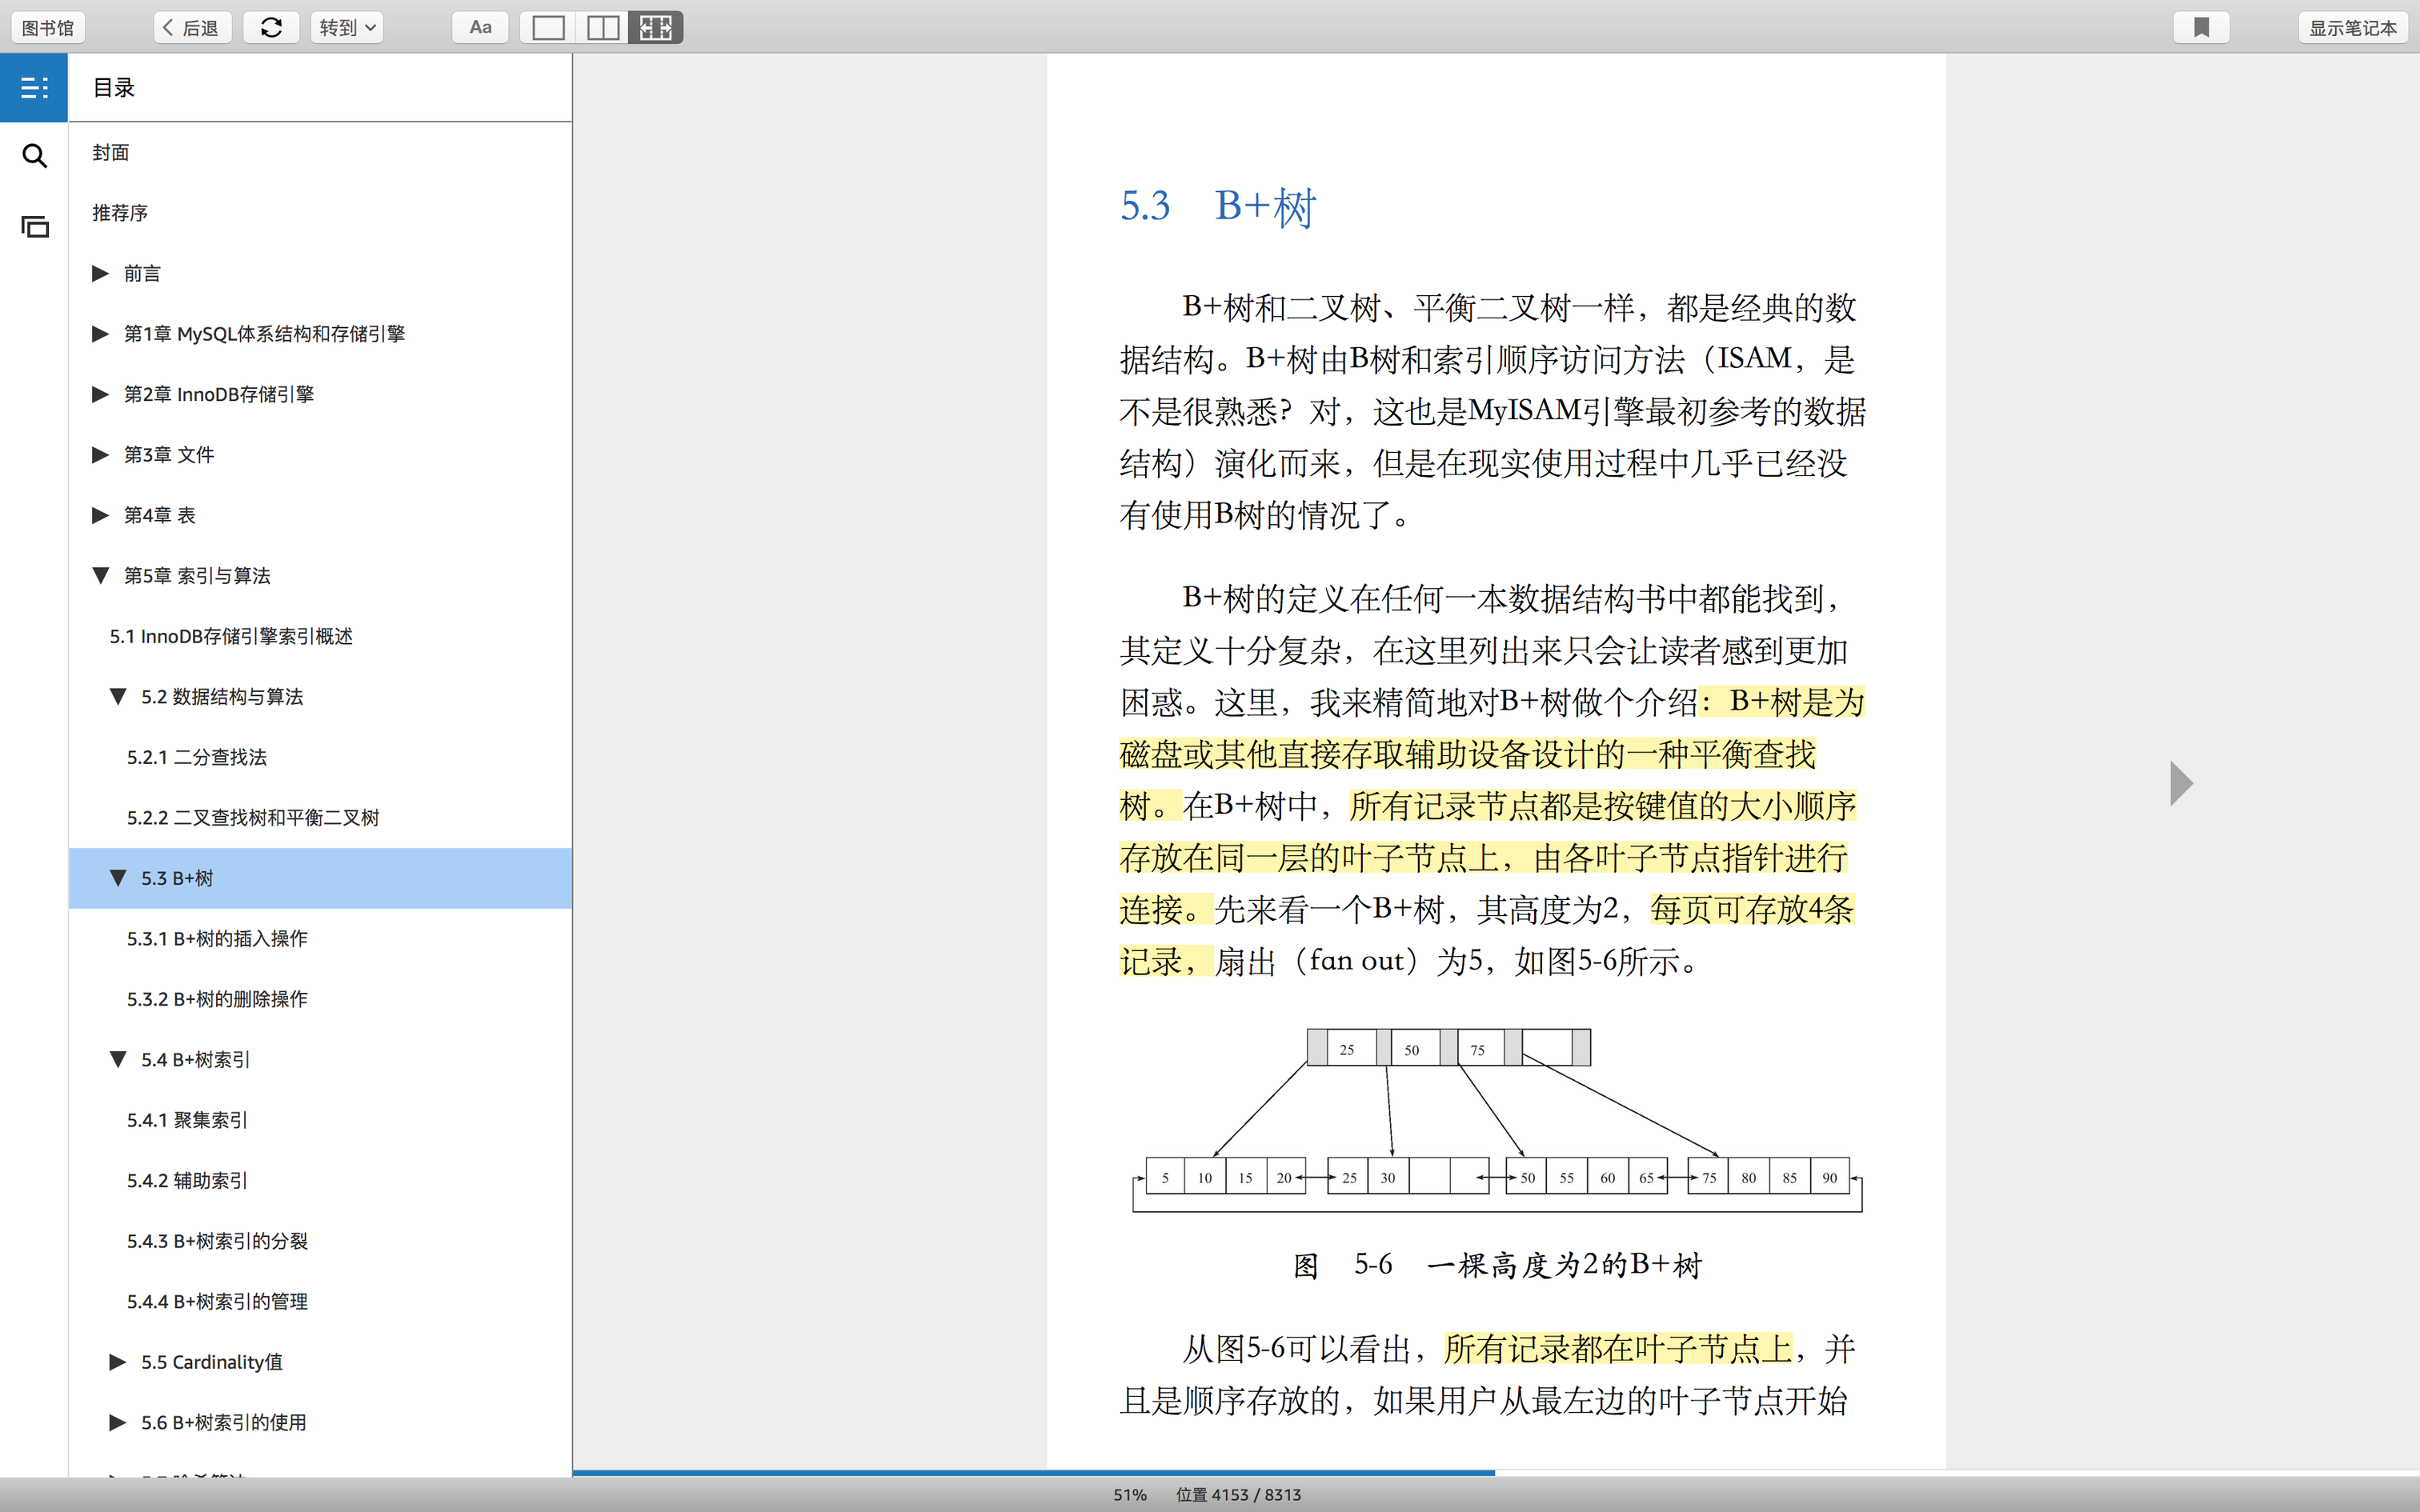The image size is (2420, 1512).
Task: Toggle the full-screen layout mode
Action: 656,27
